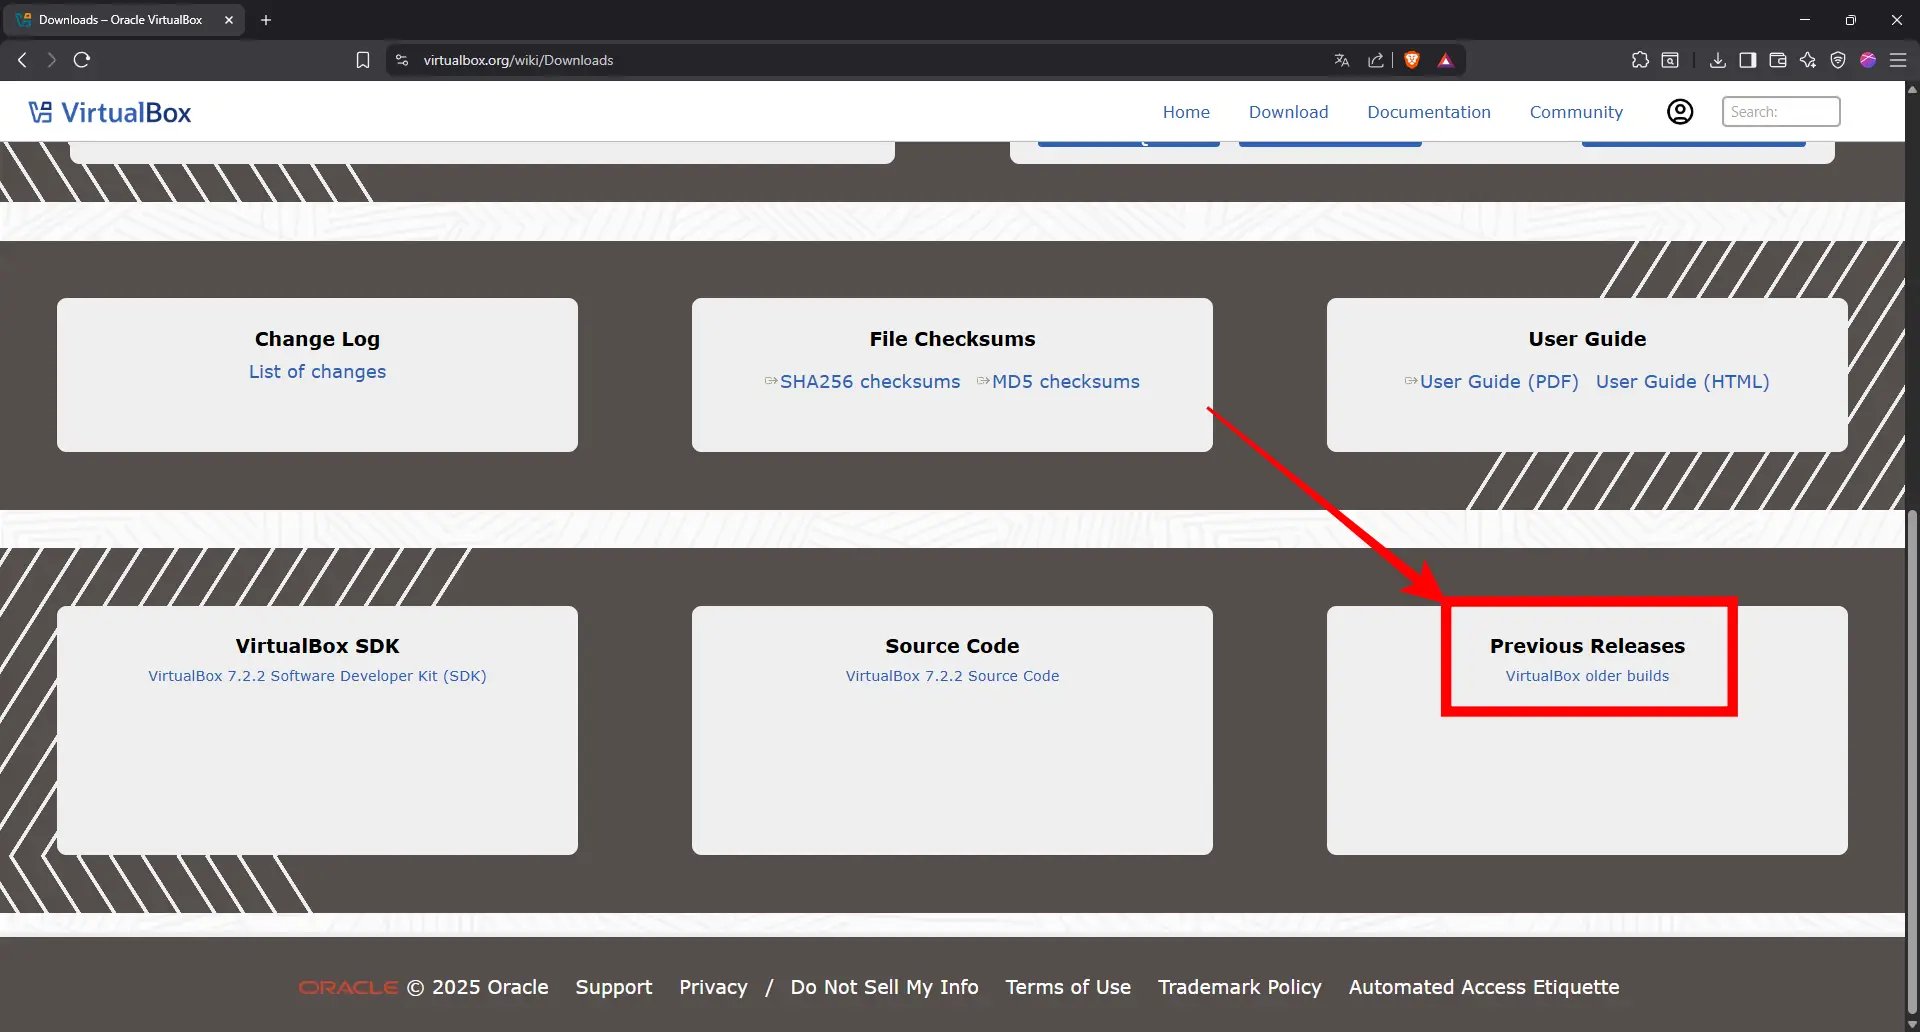Click the Brave Shields lion icon
Image resolution: width=1920 pixels, height=1032 pixels.
coord(1412,60)
